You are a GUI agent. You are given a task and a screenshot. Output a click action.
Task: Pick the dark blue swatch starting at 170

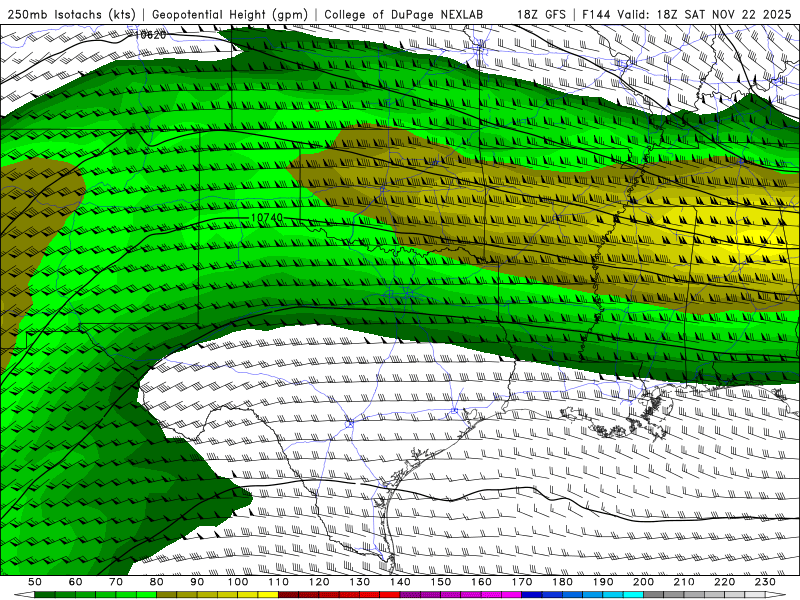532,595
